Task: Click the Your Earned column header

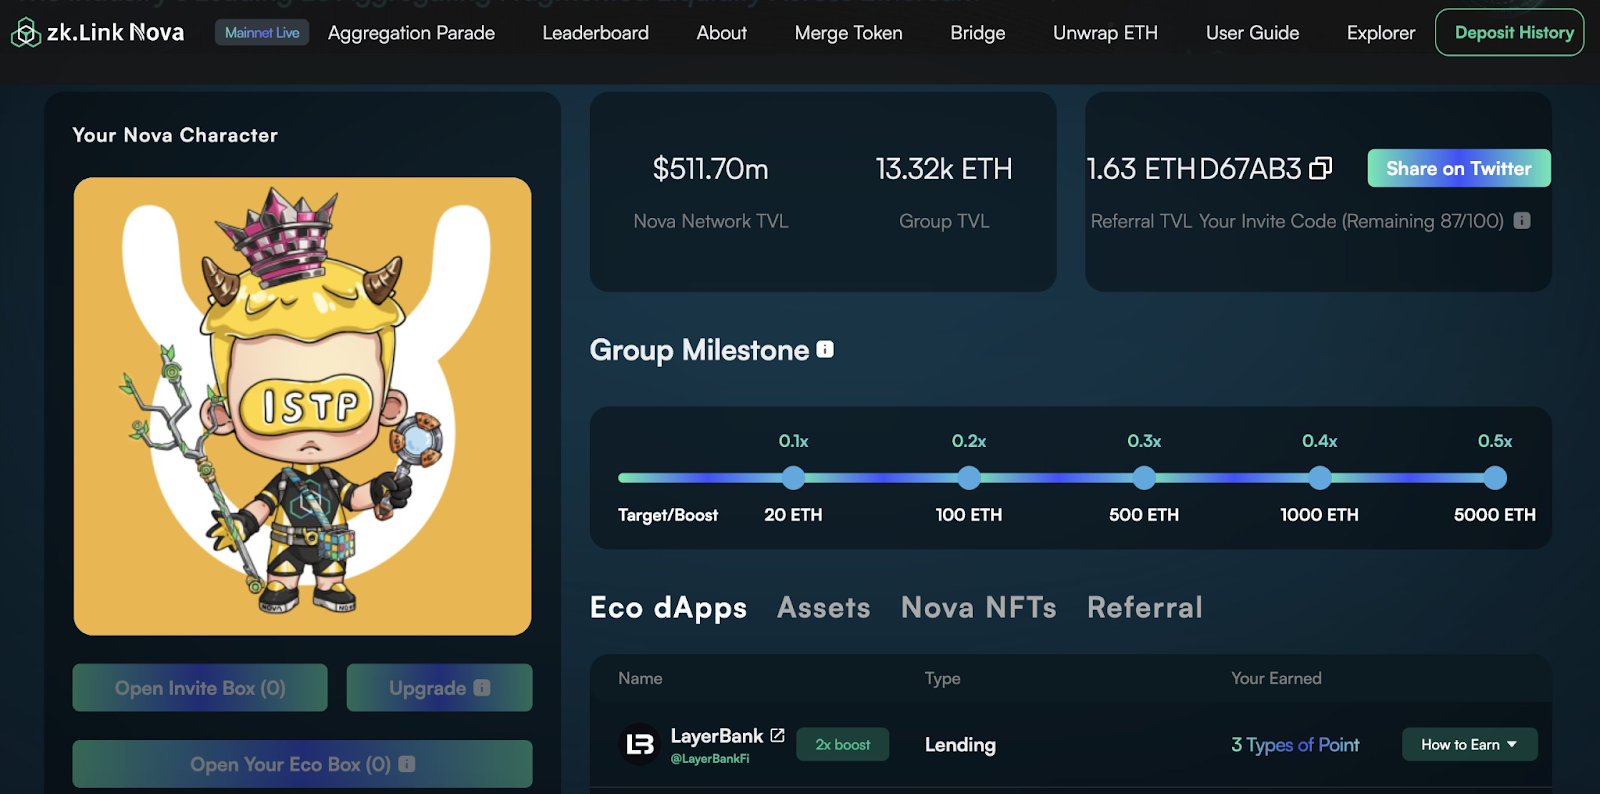Action: coord(1276,678)
